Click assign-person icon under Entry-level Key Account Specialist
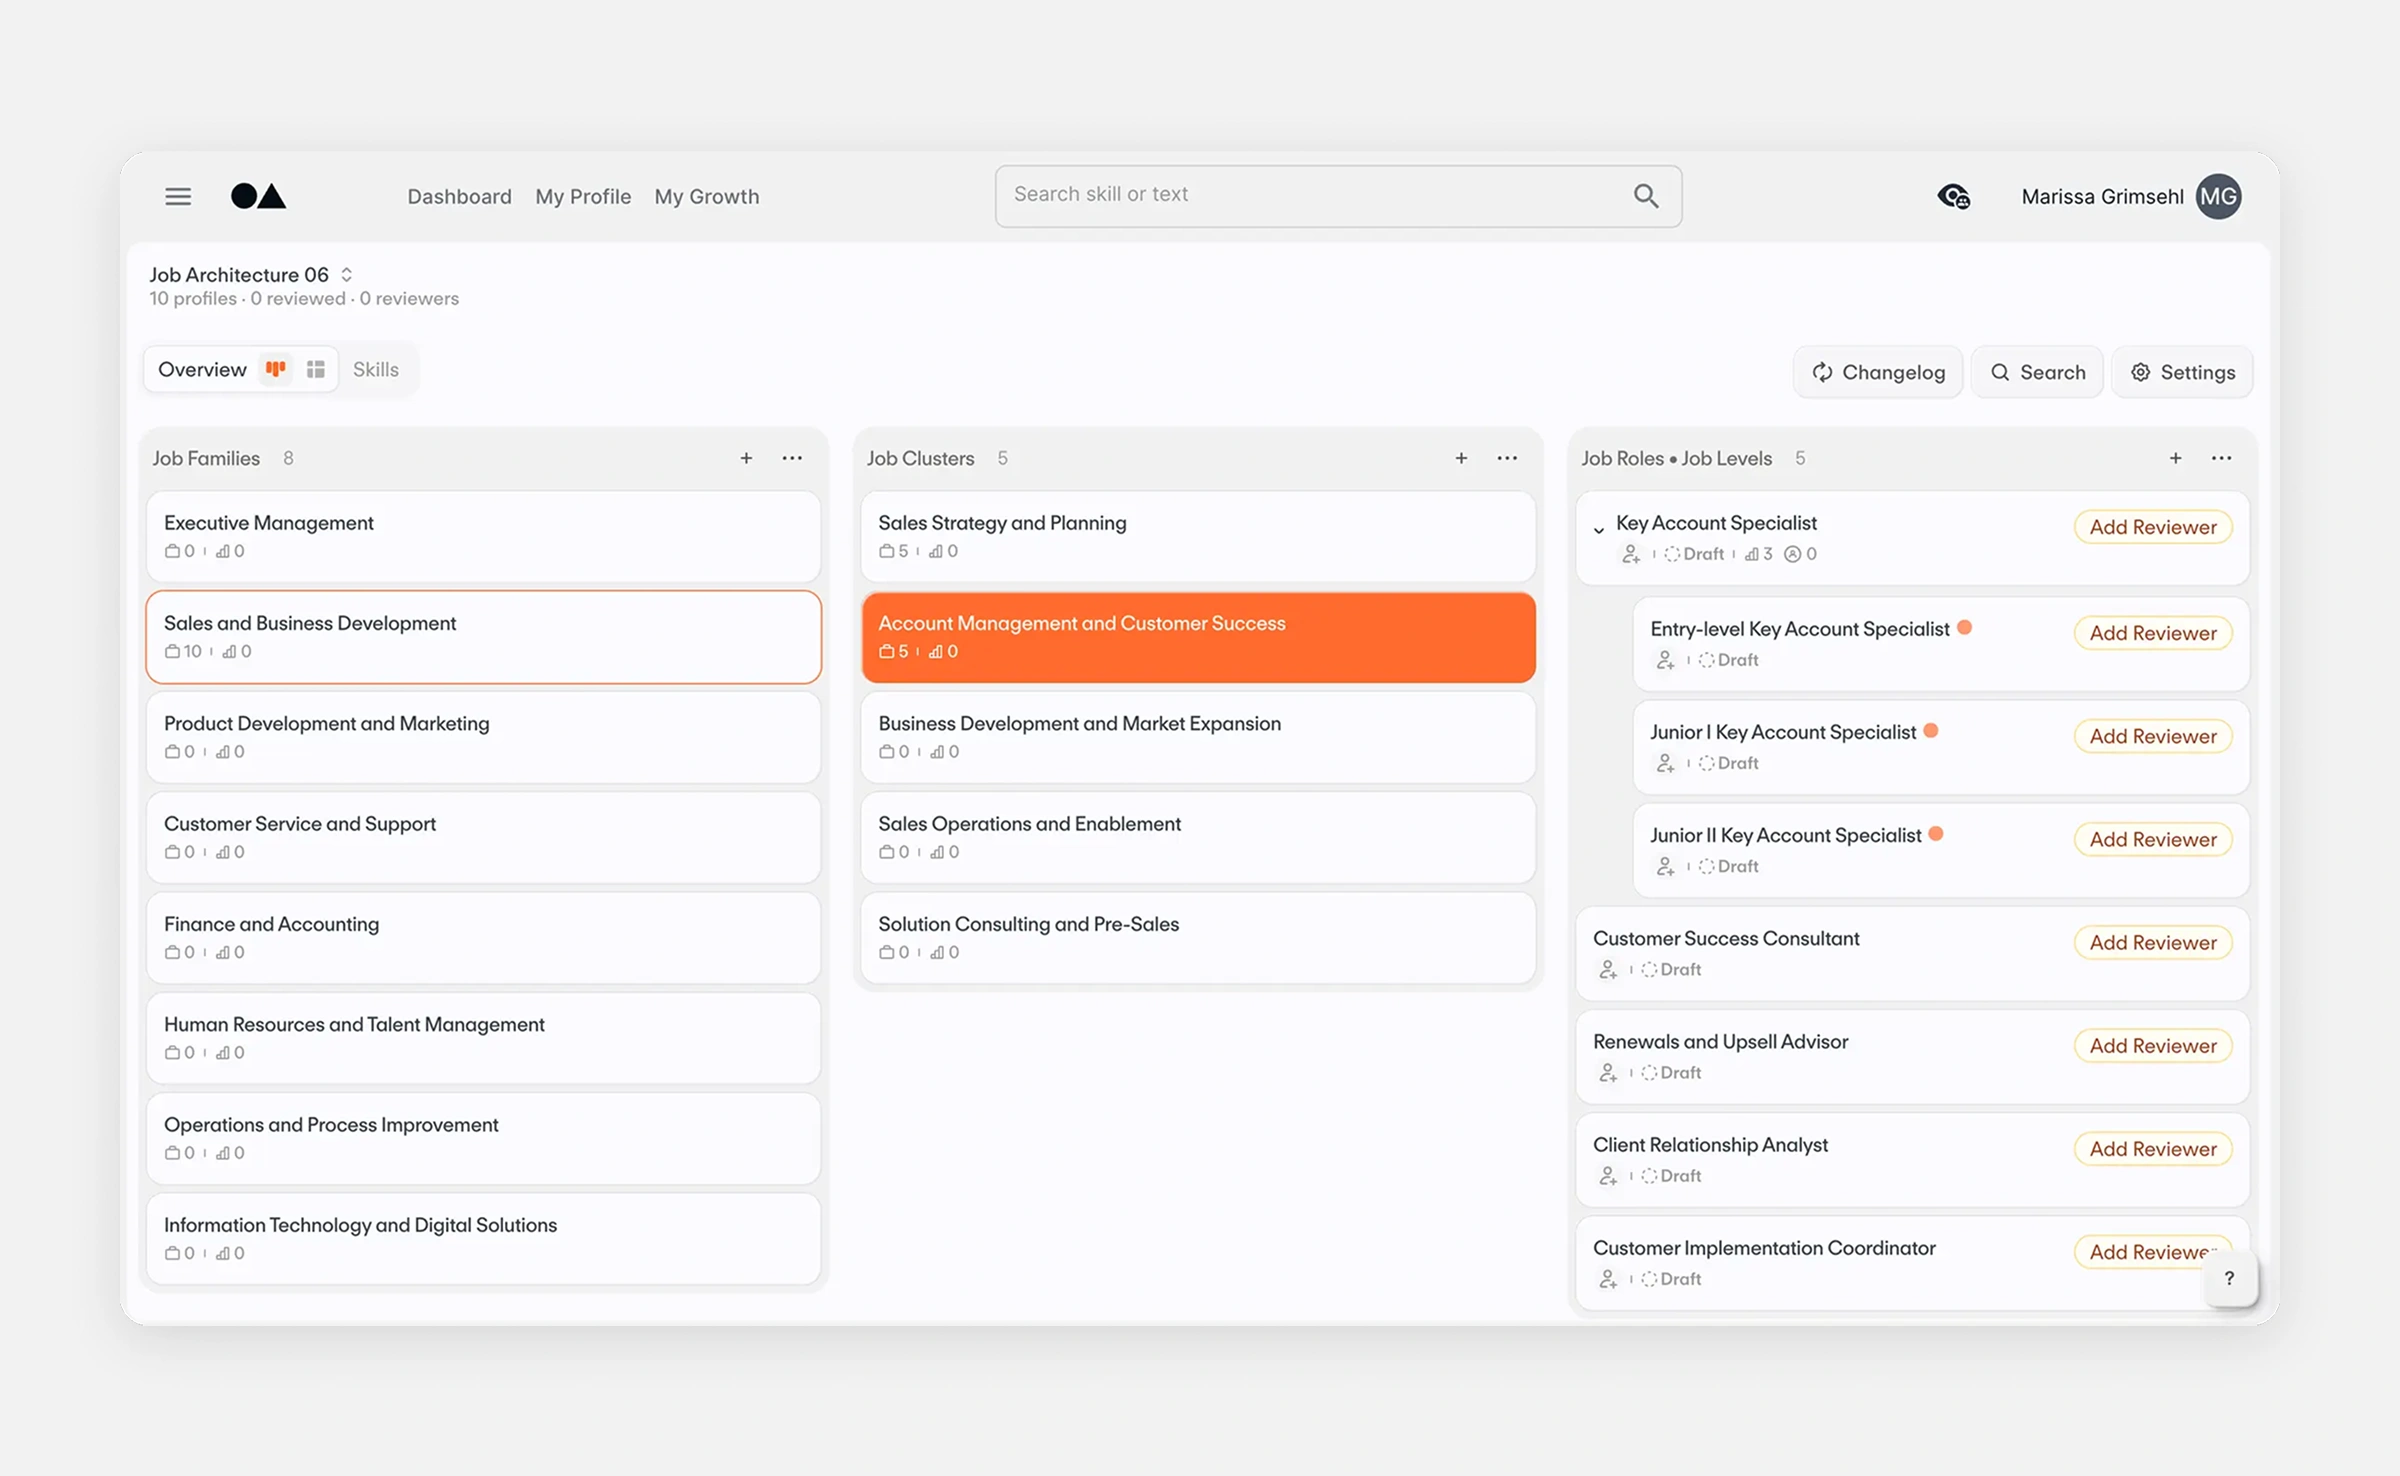 [1665, 660]
